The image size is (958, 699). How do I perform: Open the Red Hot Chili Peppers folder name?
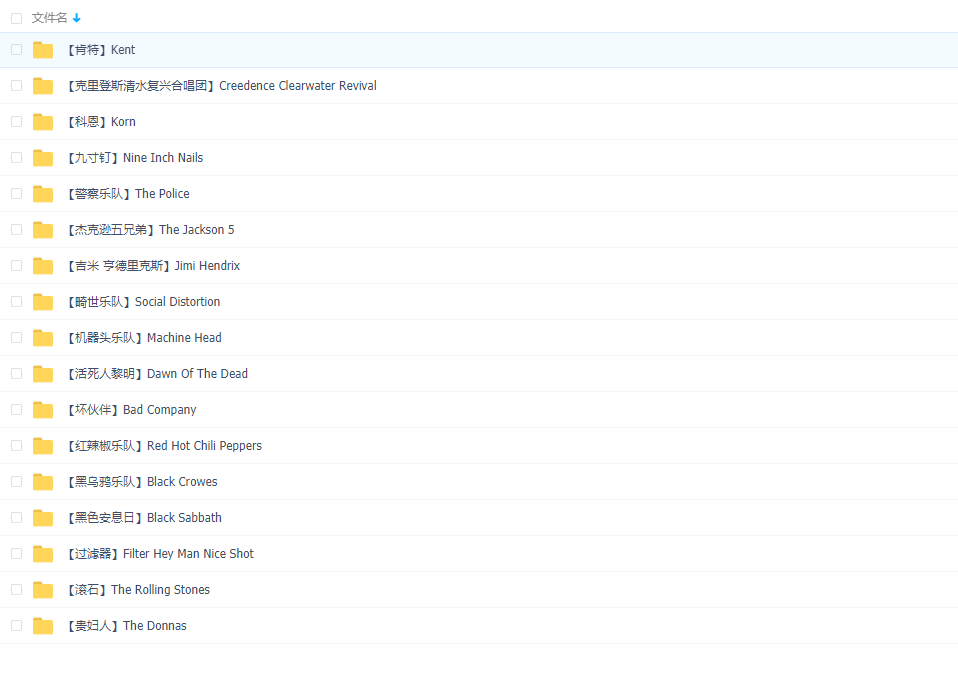[x=164, y=447]
